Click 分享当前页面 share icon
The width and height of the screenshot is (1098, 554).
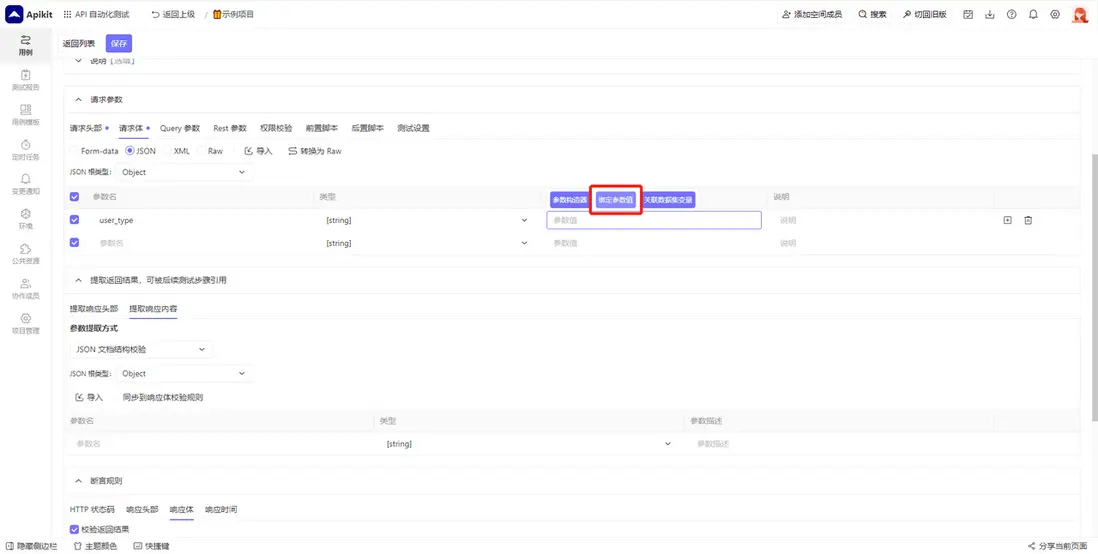pyautogui.click(x=1059, y=546)
